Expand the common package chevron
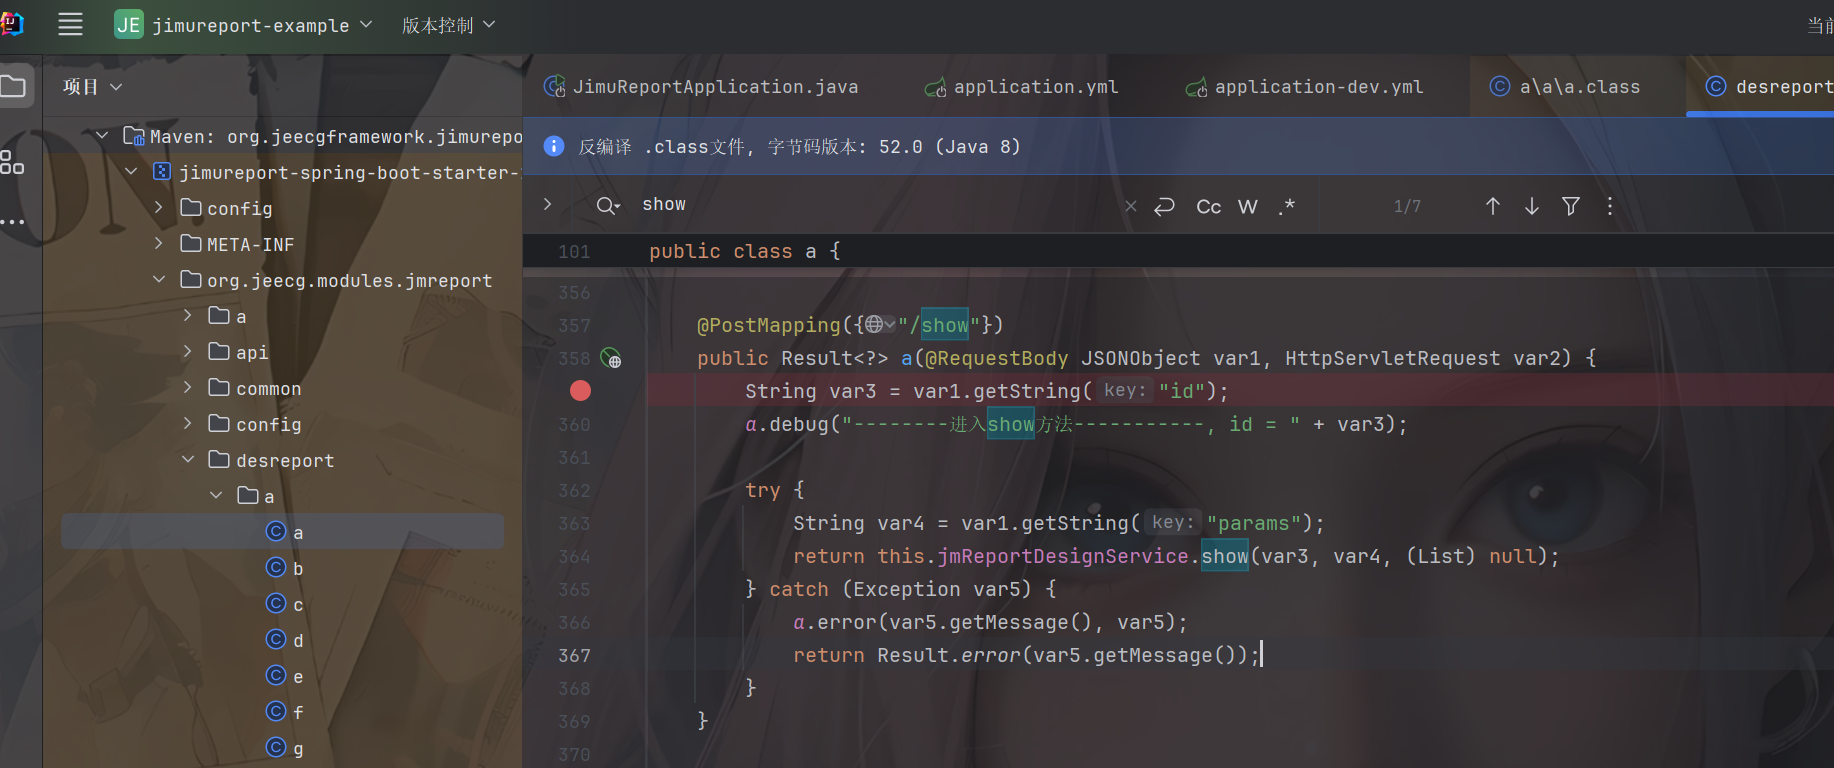Image resolution: width=1834 pixels, height=768 pixels. pos(188,387)
